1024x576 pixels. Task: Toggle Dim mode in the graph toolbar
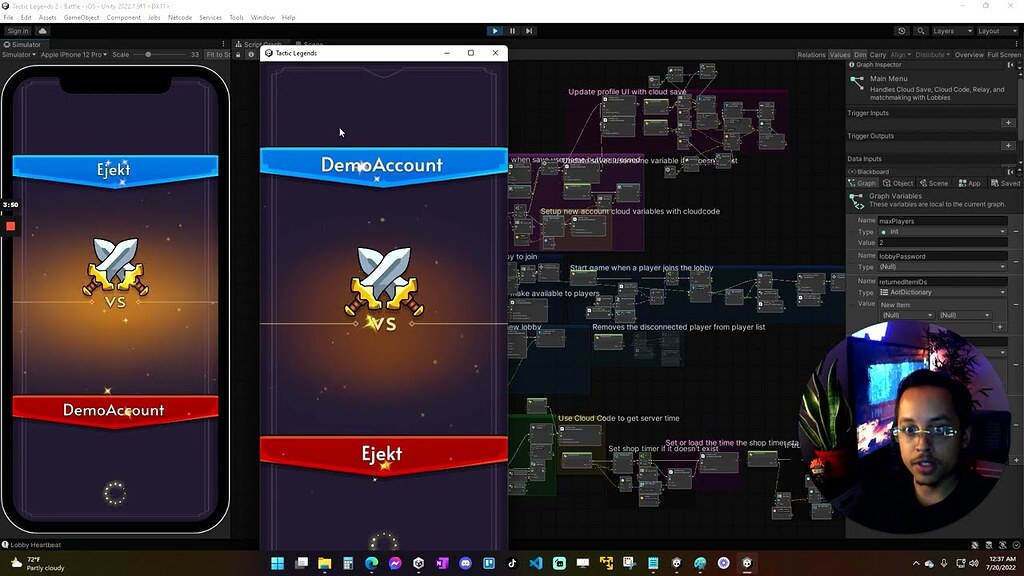click(861, 56)
